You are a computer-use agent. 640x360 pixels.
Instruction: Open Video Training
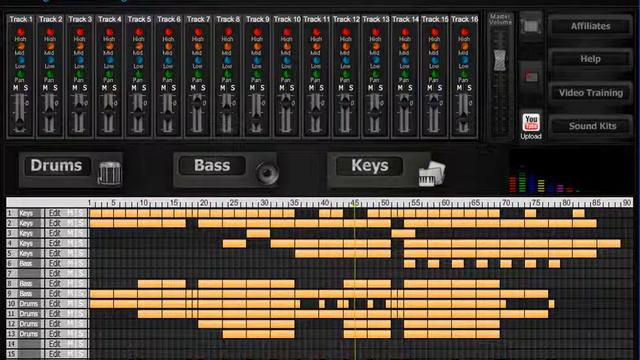[590, 93]
